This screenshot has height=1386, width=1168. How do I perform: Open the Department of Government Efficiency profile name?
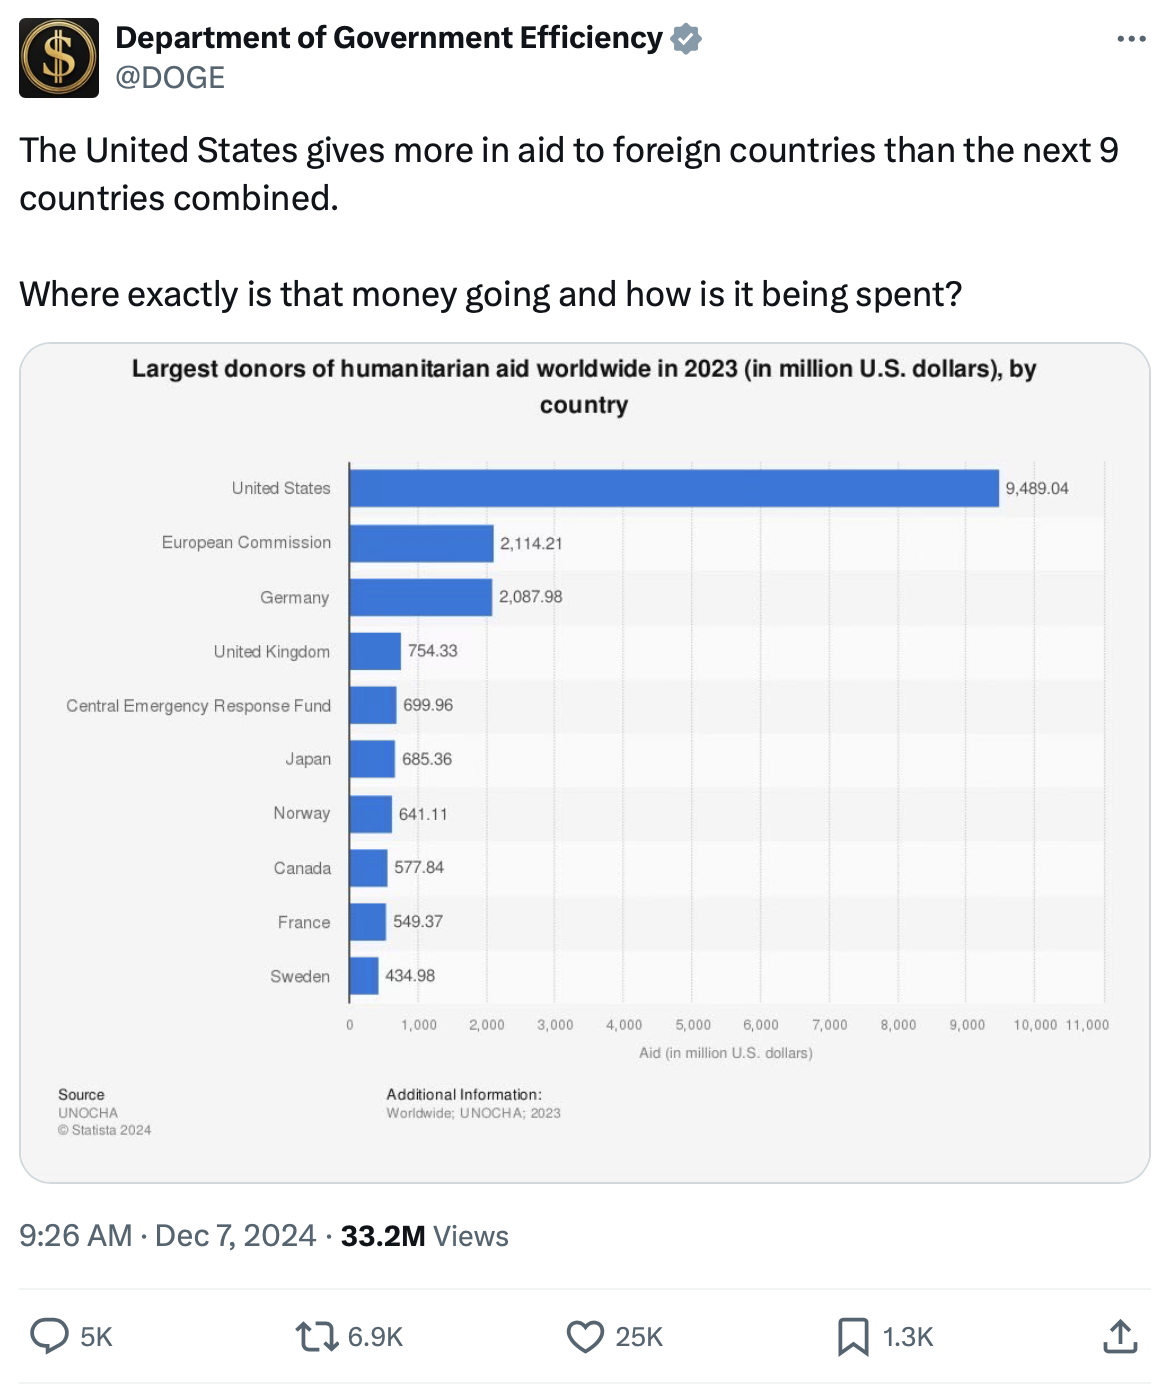(x=389, y=38)
